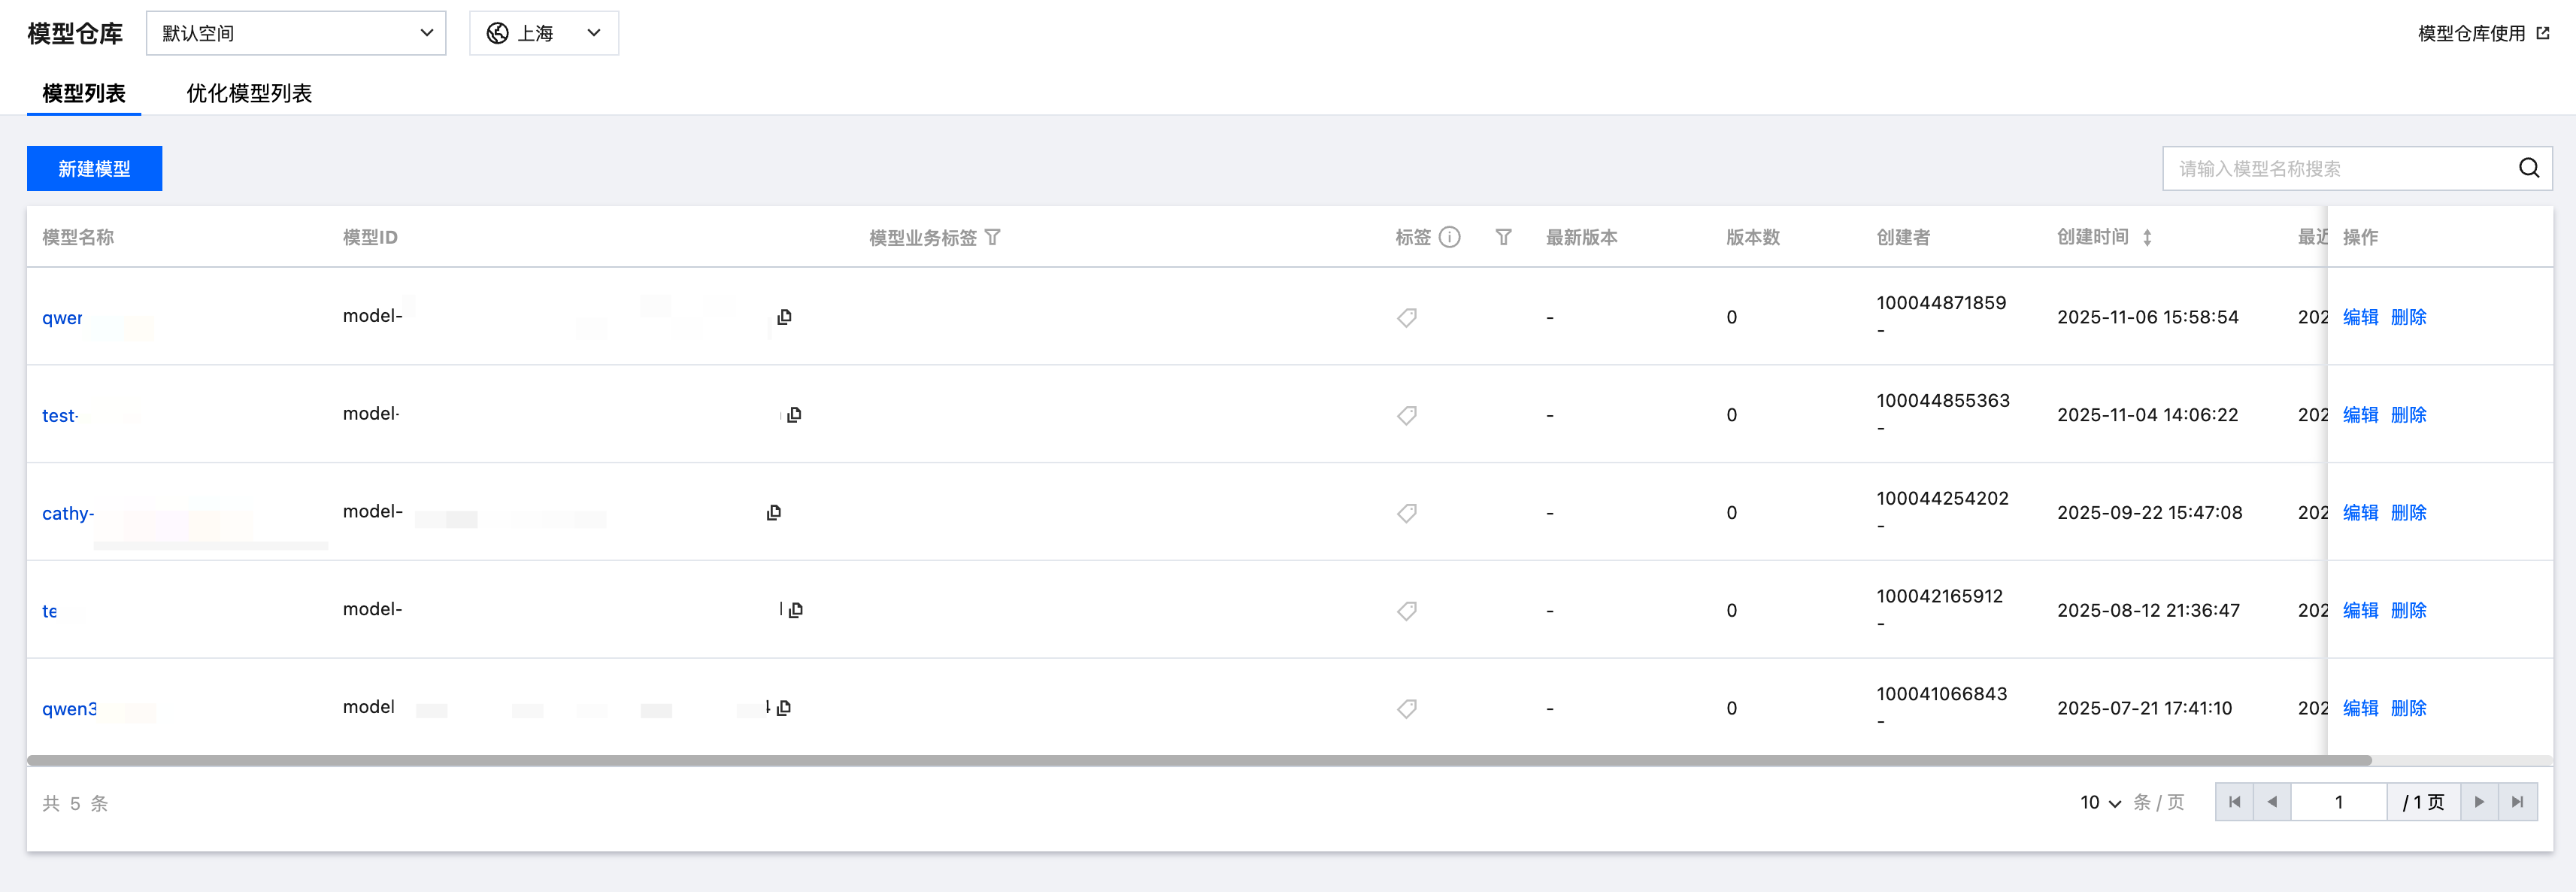Image resolution: width=2576 pixels, height=892 pixels.
Task: Click the horizontal table scrollbar
Action: (x=1200, y=760)
